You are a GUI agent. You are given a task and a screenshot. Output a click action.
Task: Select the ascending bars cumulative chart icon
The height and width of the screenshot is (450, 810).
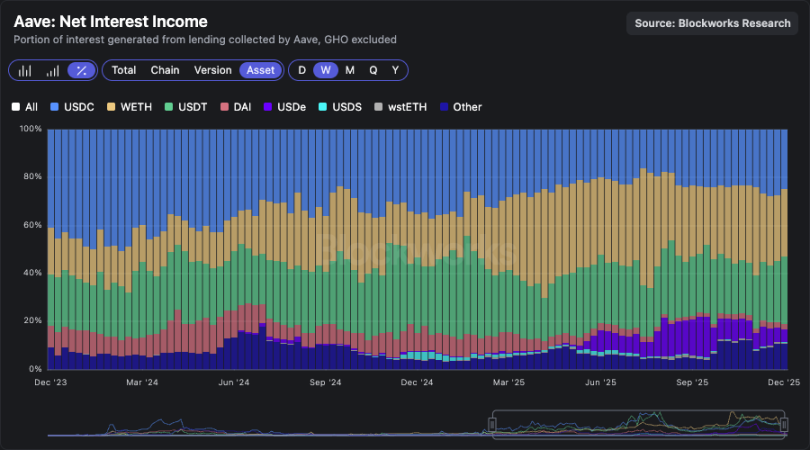(53, 70)
